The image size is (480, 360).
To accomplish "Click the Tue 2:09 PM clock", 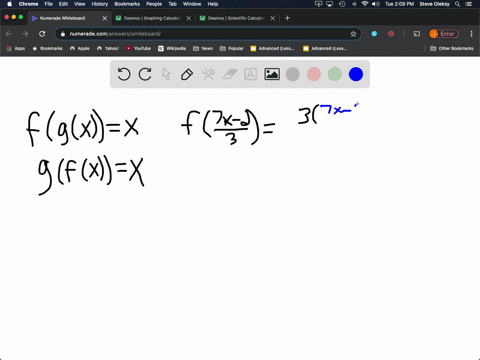I will tap(399, 4).
